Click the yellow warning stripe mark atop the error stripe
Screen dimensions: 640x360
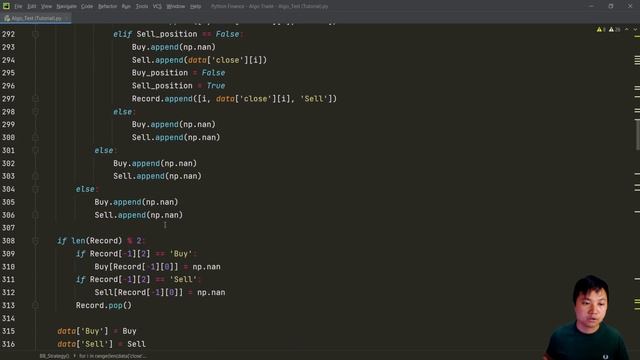[x=637, y=36]
